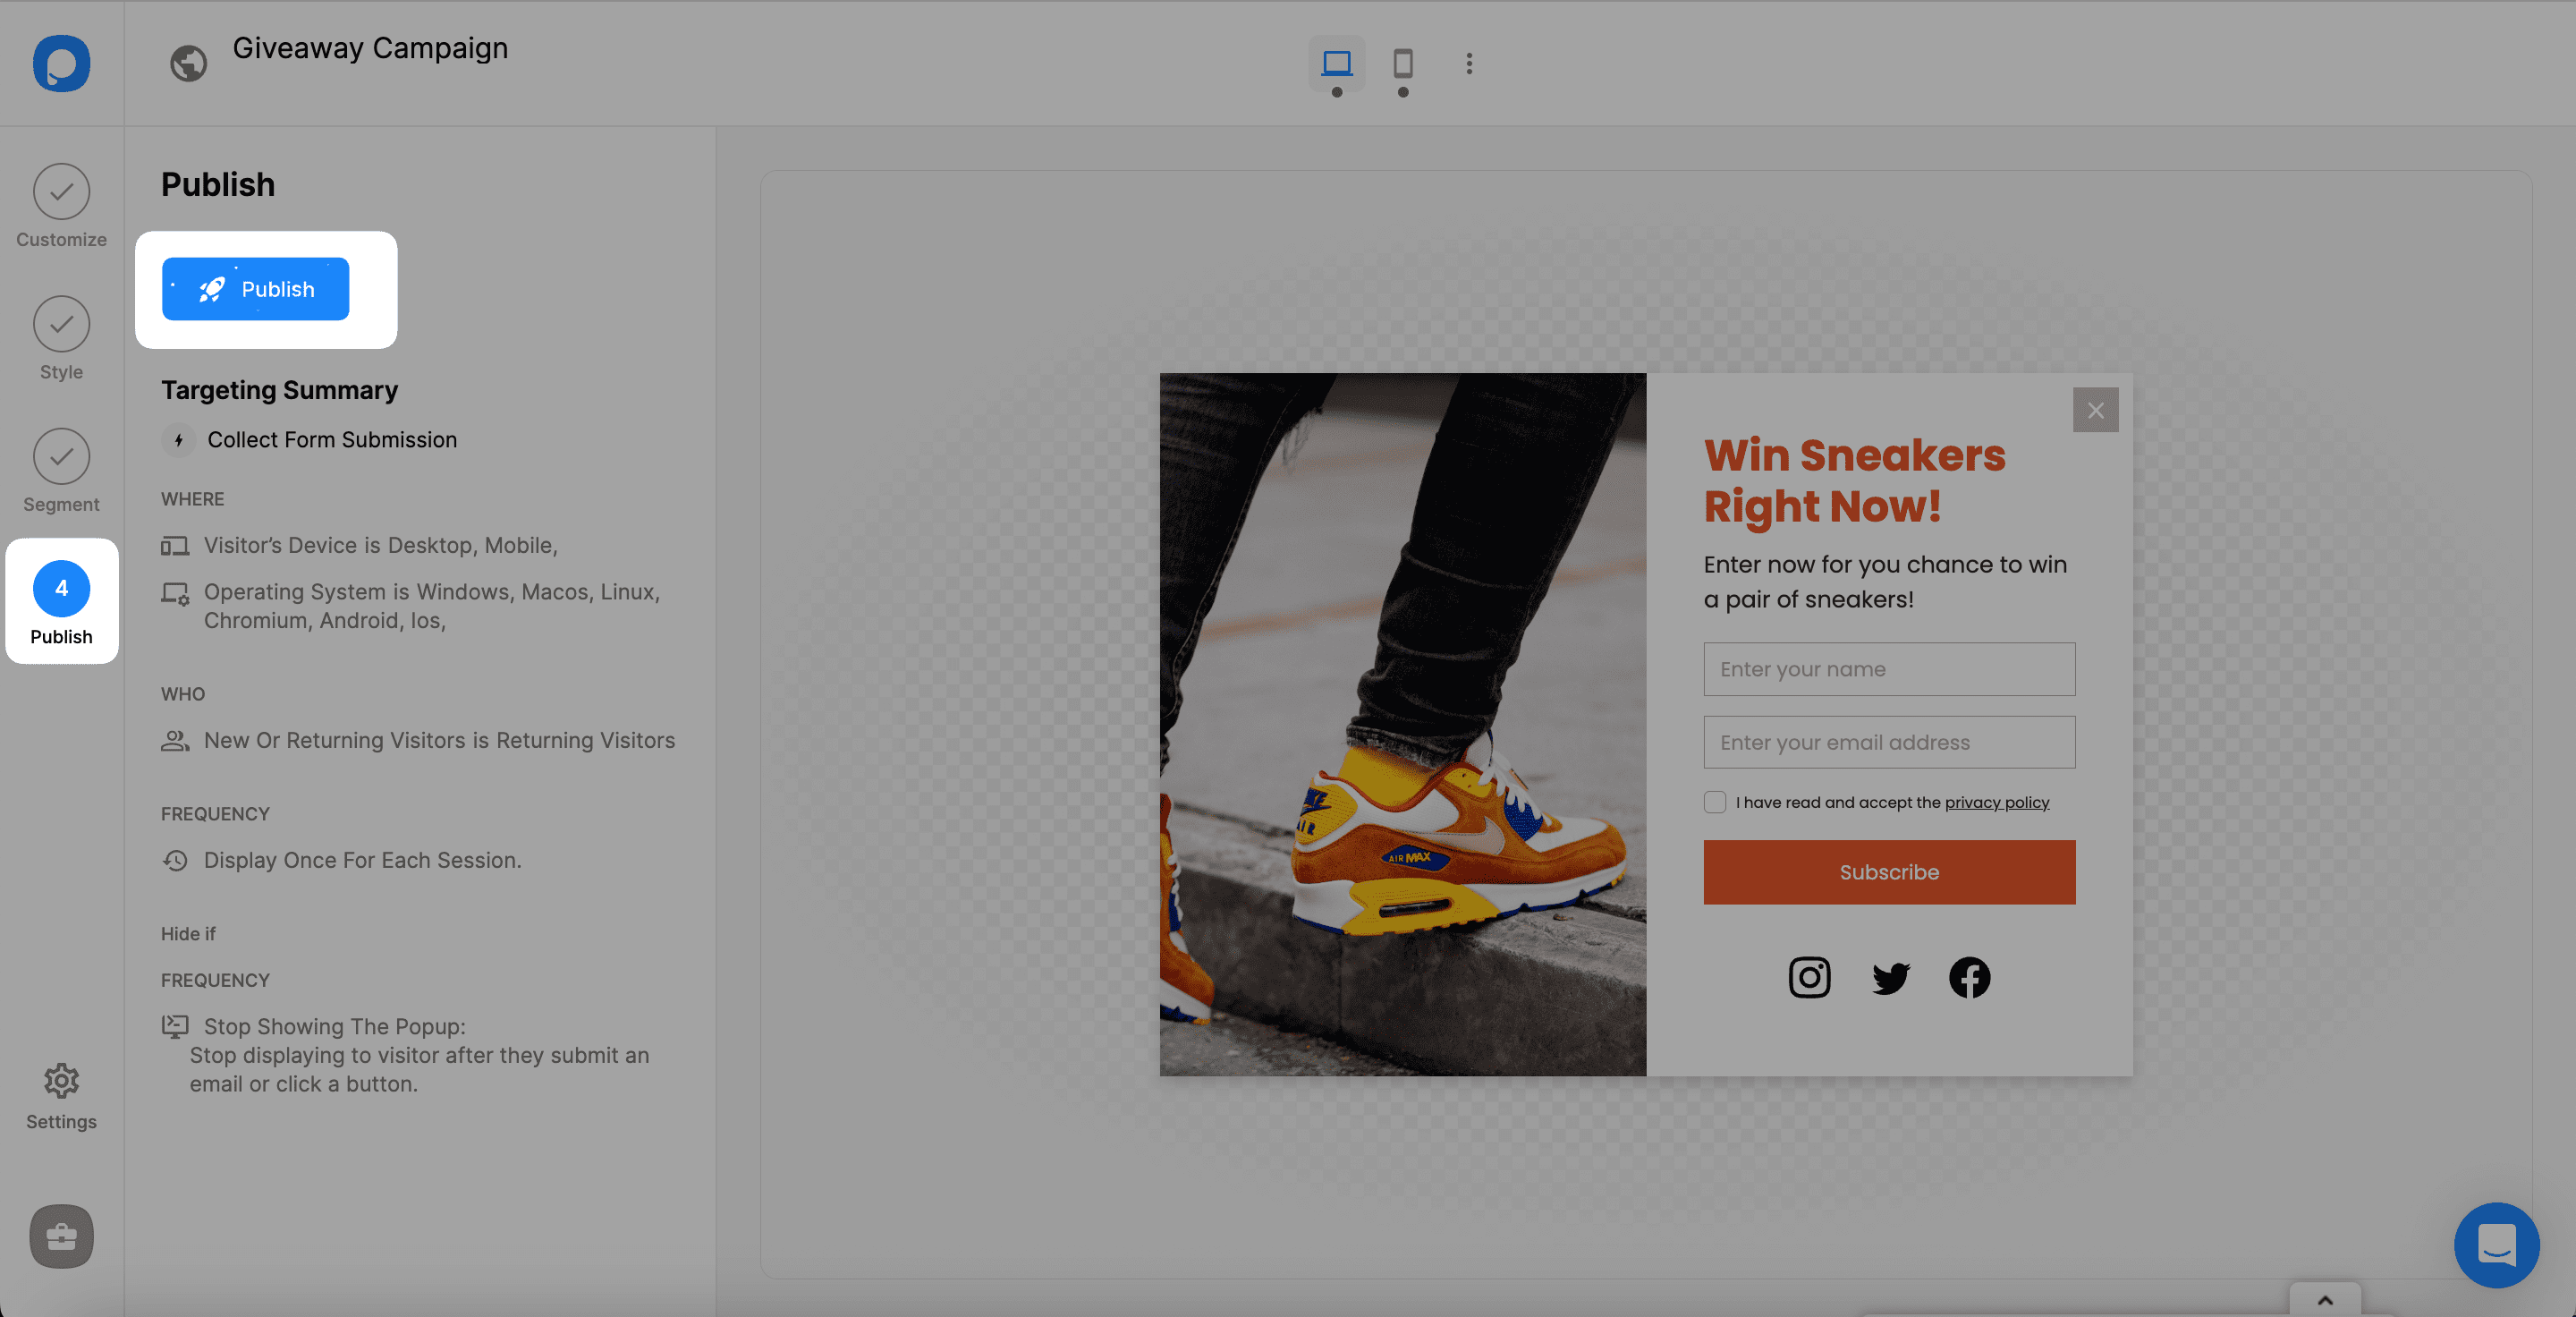Expand the bottom panel chevron
Viewport: 2576px width, 1317px height.
[x=2325, y=1300]
